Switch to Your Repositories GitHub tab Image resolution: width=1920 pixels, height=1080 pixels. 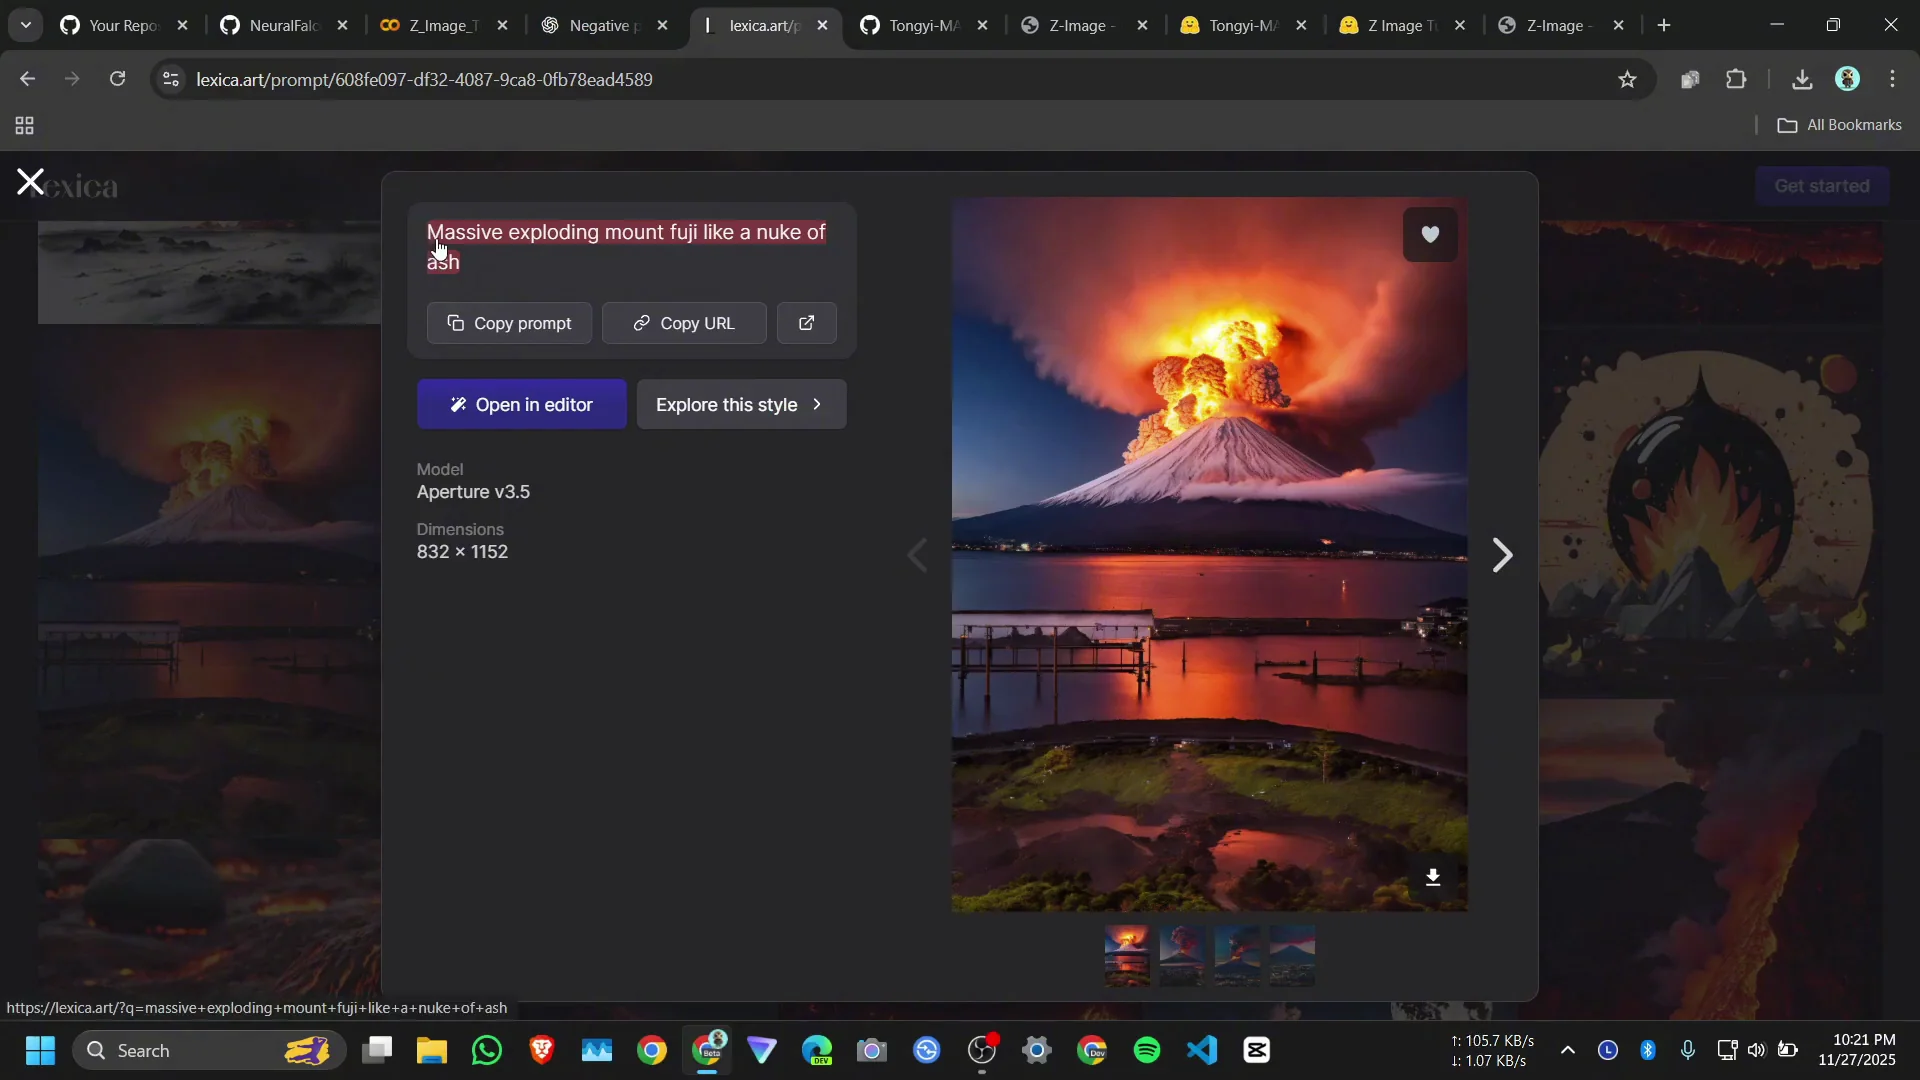pos(120,25)
